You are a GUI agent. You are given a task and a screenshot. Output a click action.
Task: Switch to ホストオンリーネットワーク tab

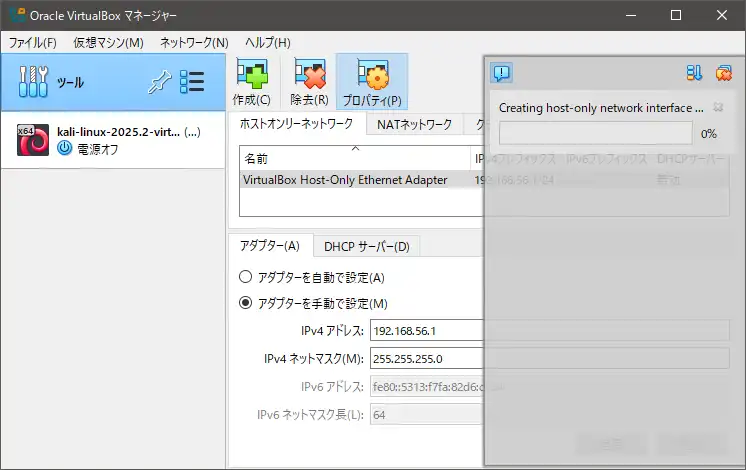click(296, 124)
